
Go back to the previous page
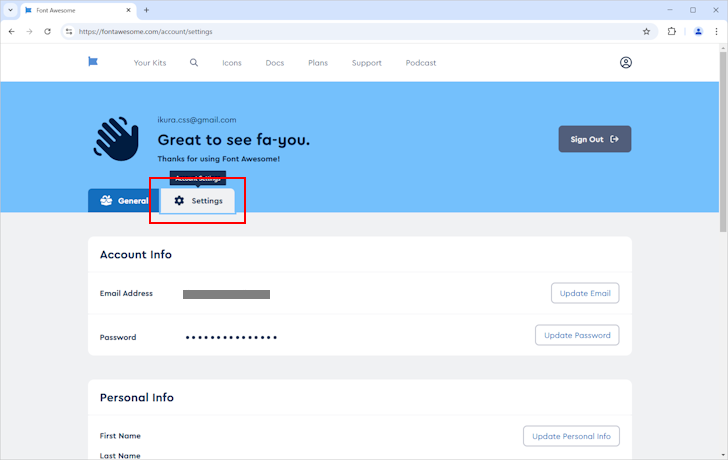tap(11, 31)
